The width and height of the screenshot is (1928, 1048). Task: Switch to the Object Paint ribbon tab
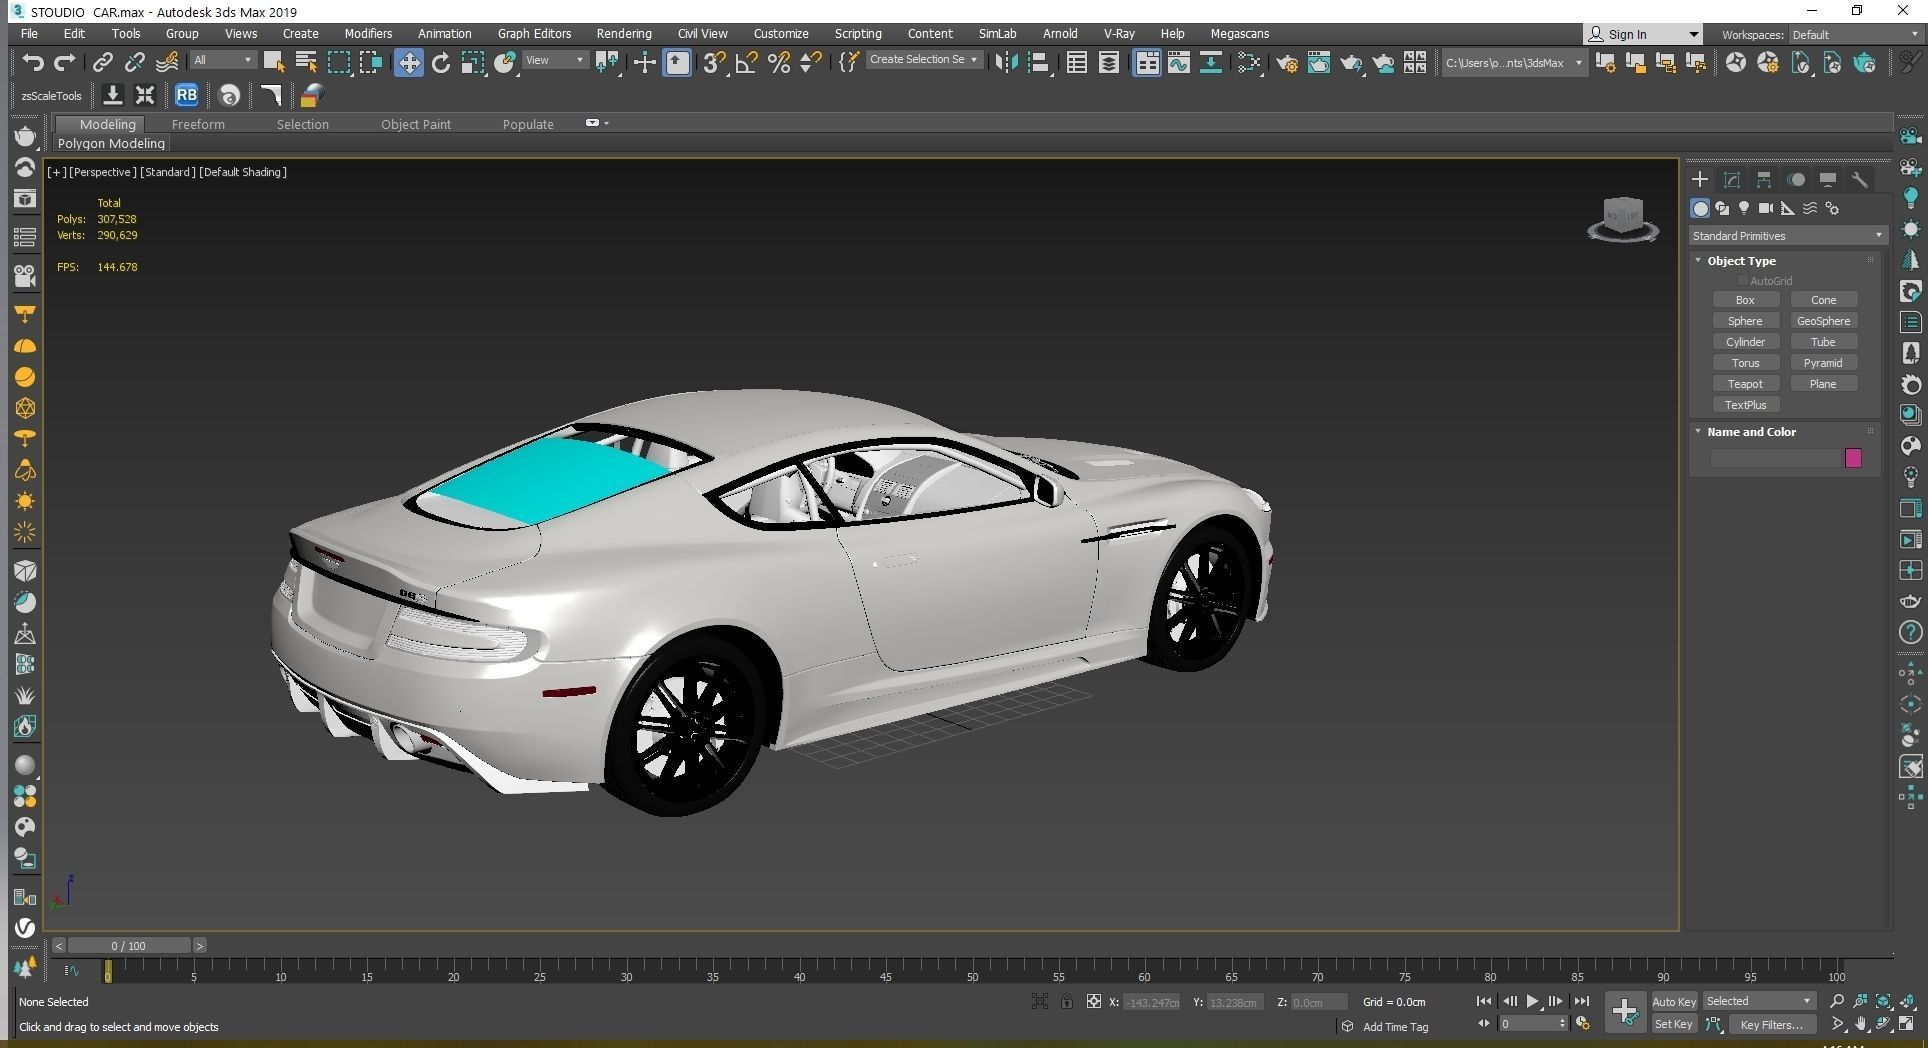[x=415, y=125]
